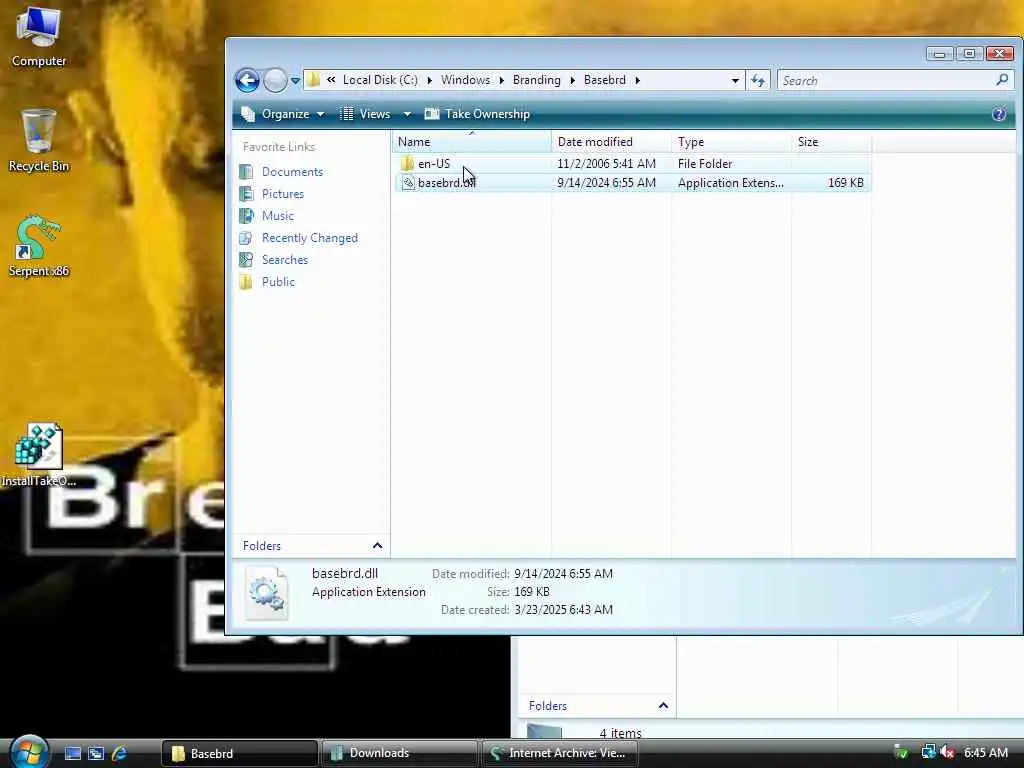This screenshot has height=768, width=1024.
Task: Minimize the Basebrd window
Action: (x=939, y=54)
